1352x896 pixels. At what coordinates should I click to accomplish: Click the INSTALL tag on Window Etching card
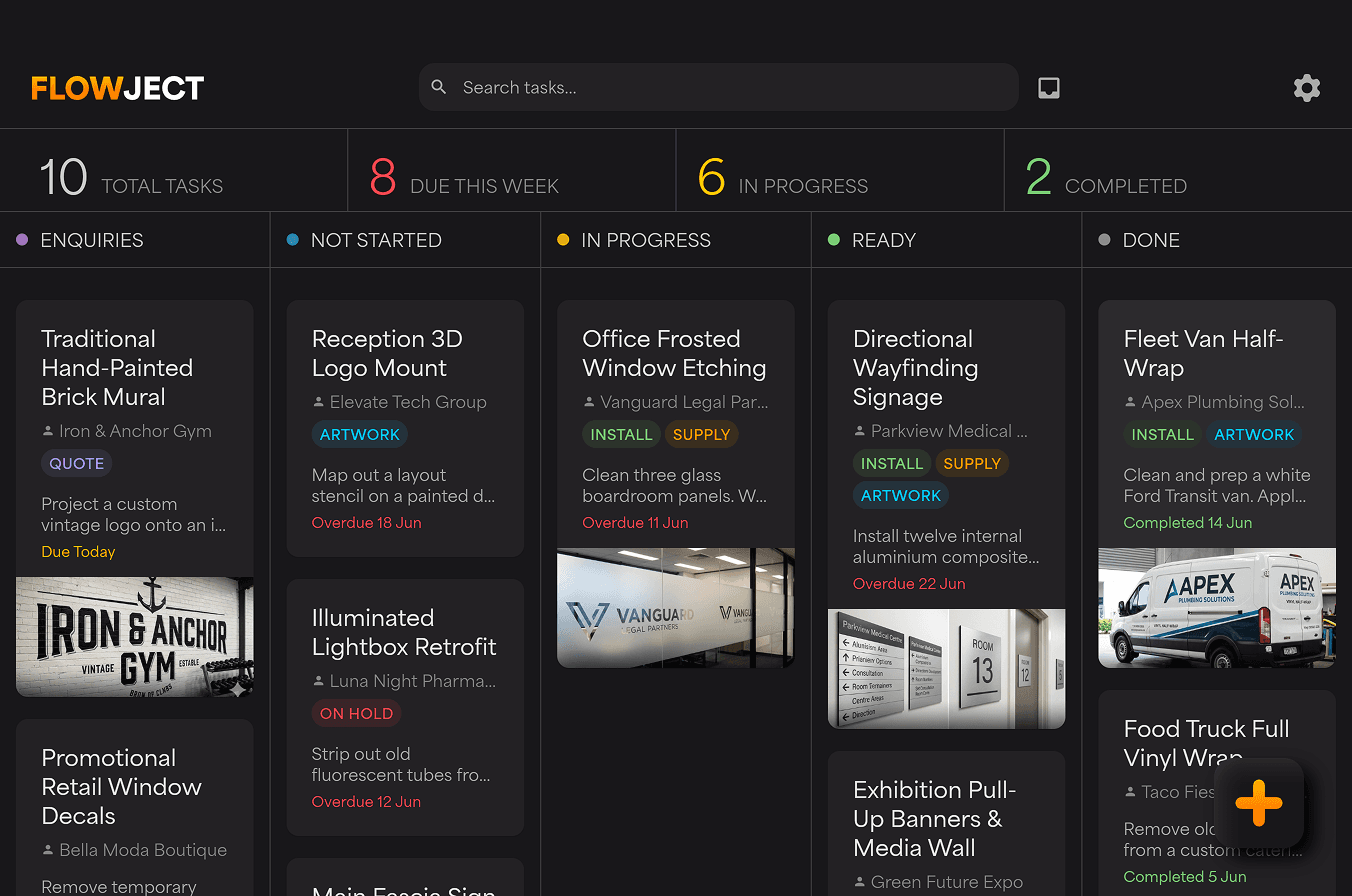click(x=622, y=434)
